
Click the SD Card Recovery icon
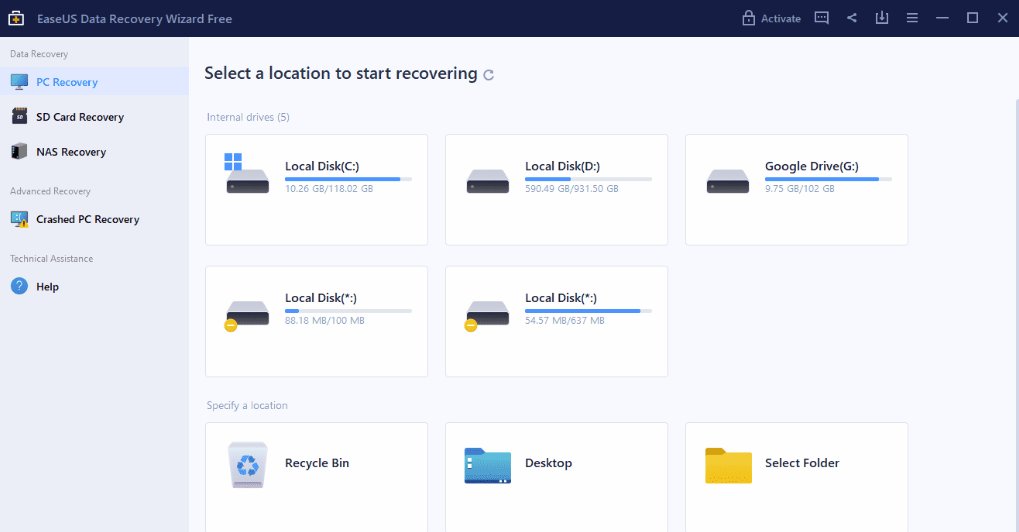[19, 116]
